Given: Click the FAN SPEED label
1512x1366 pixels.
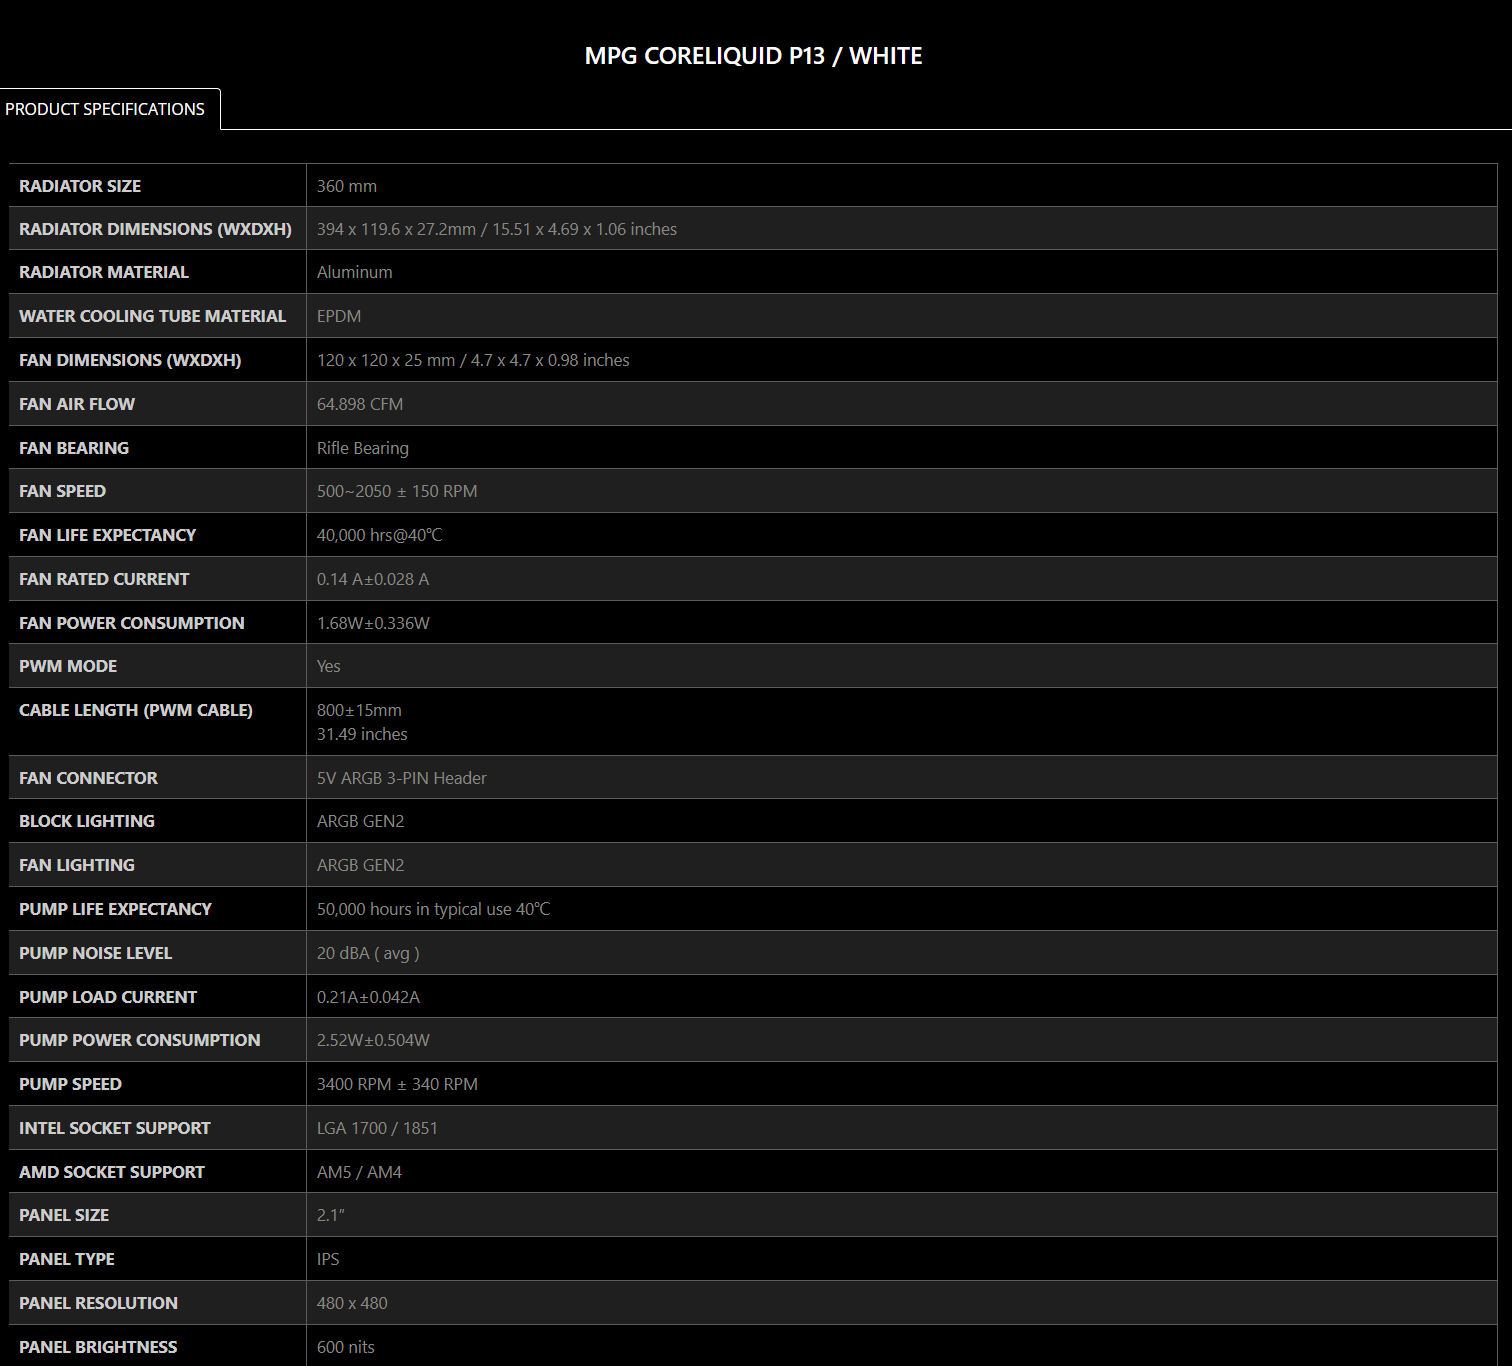Looking at the screenshot, I should click(62, 491).
